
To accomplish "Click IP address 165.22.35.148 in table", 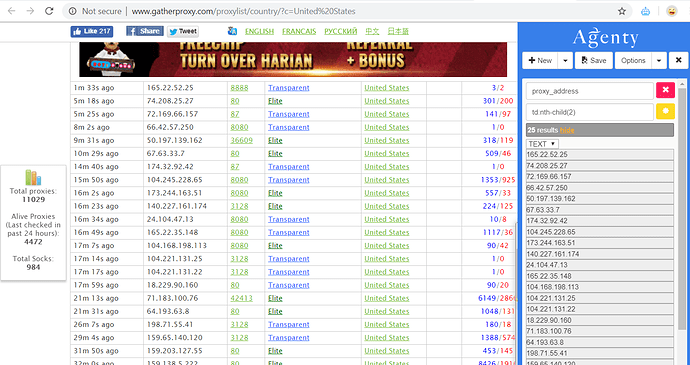I will (x=172, y=232).
